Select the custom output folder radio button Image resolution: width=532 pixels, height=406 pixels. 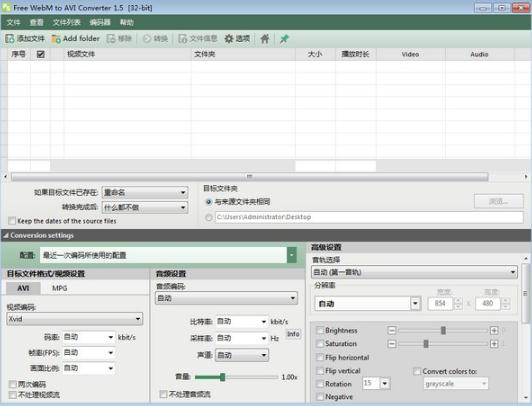click(209, 217)
